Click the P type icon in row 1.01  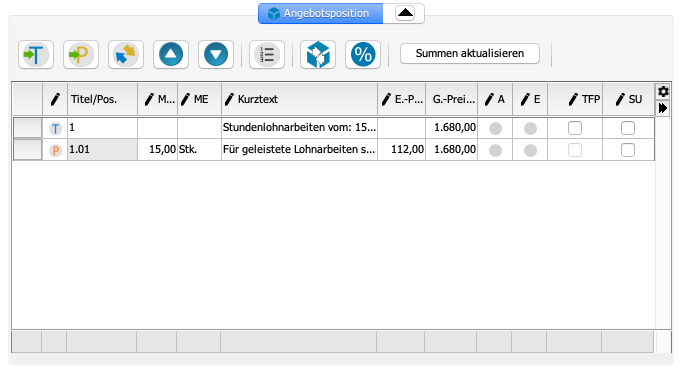(55, 150)
